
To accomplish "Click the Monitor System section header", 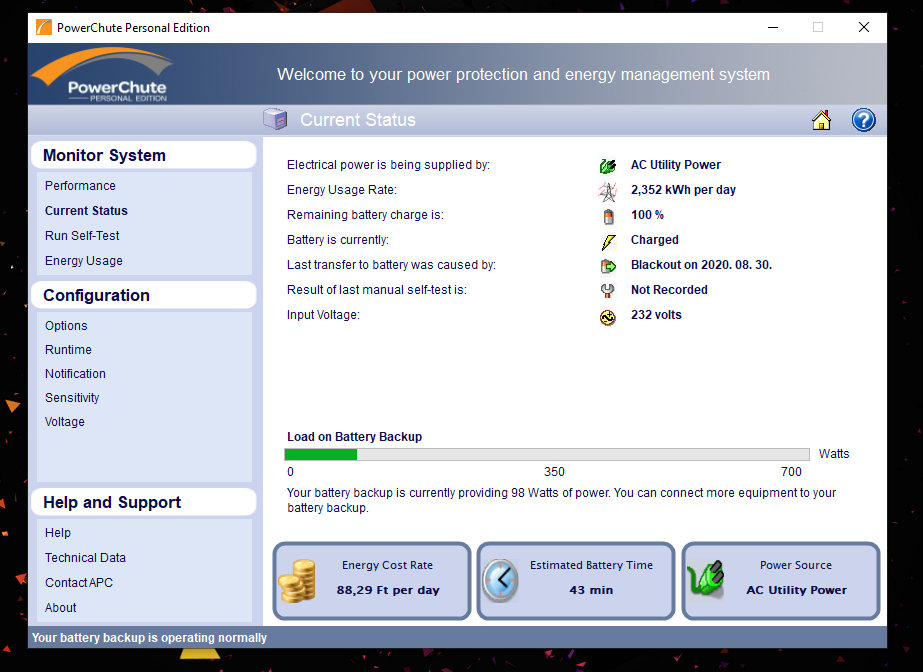I will [144, 155].
